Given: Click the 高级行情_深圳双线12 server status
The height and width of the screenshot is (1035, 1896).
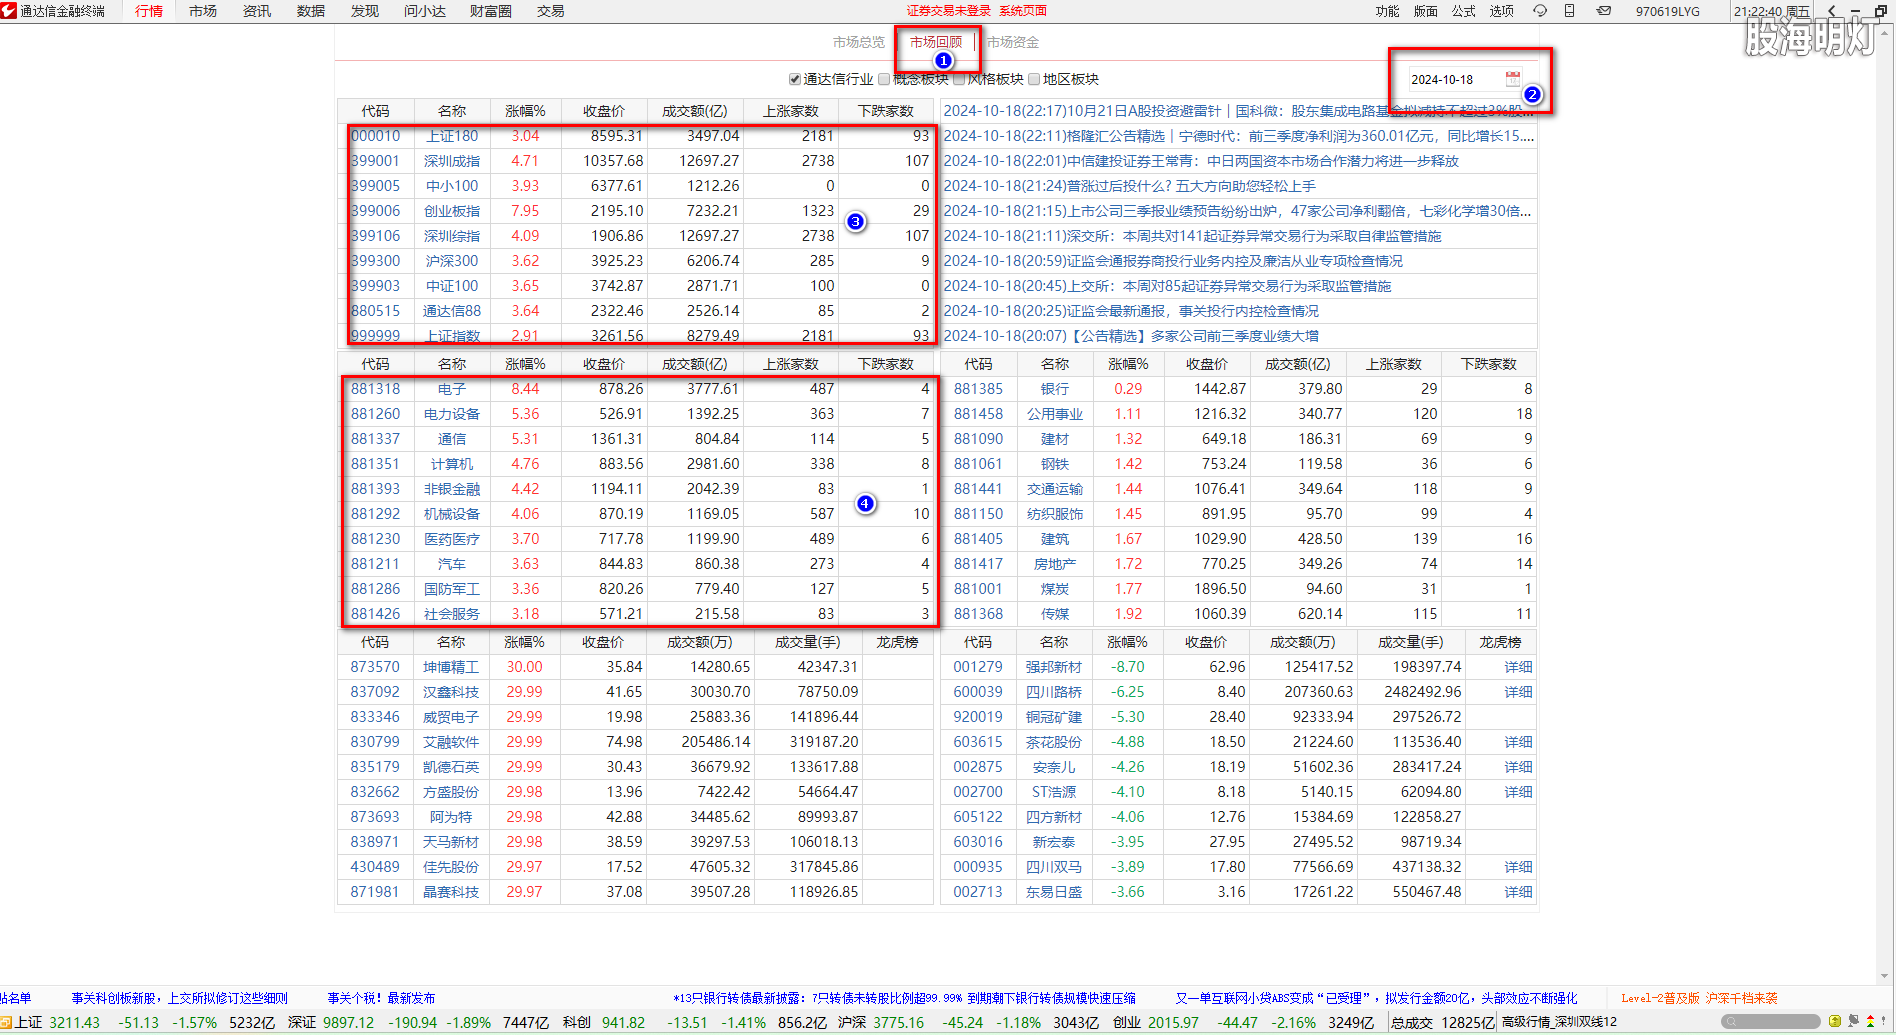Looking at the screenshot, I should pyautogui.click(x=1559, y=1022).
